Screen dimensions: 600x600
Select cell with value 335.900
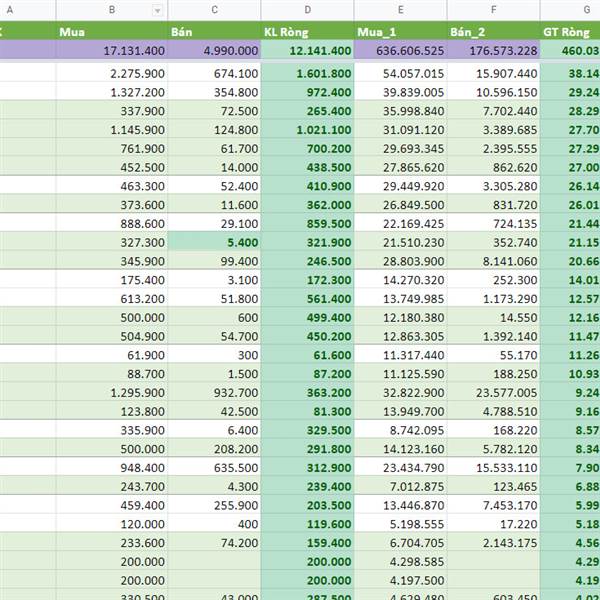click(x=112, y=430)
